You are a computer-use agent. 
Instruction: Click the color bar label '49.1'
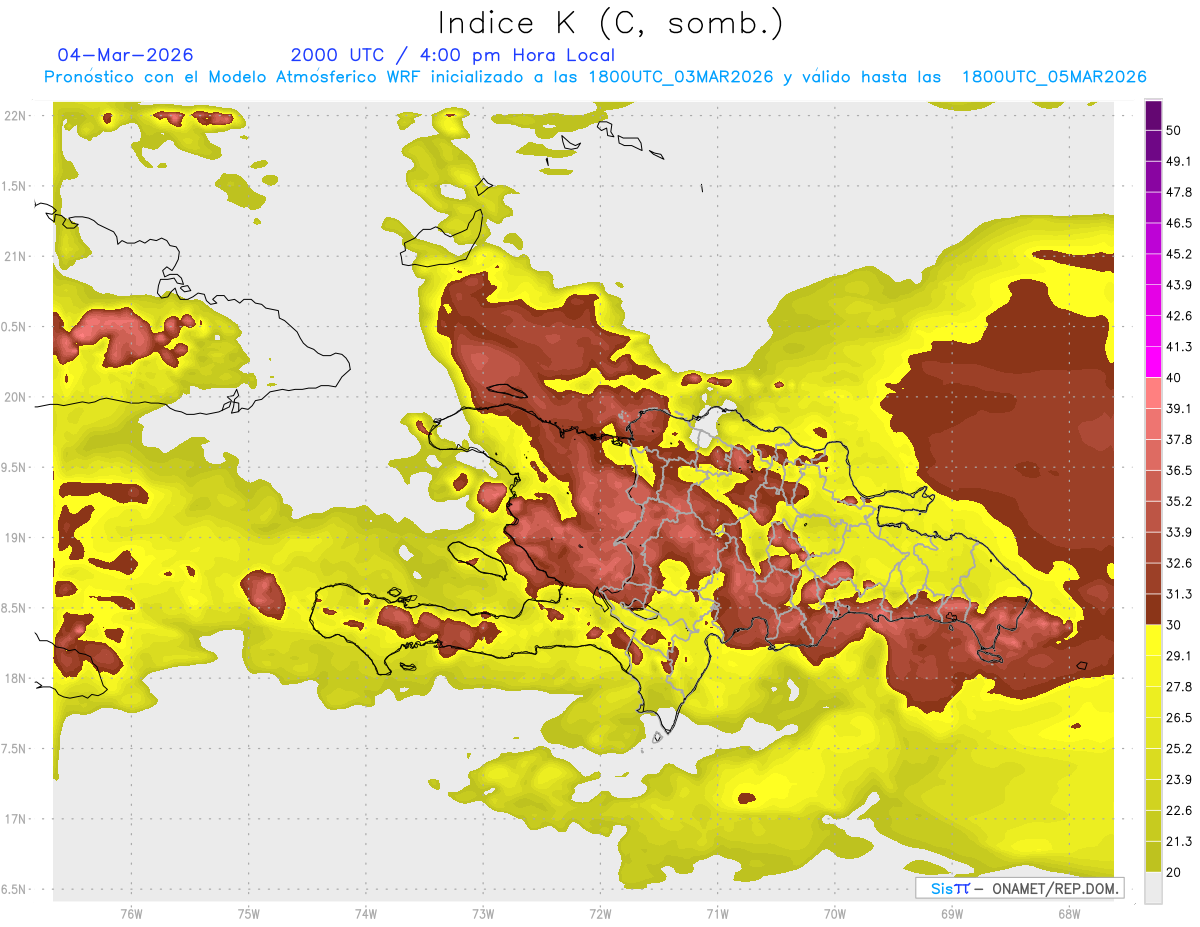tap(1179, 161)
